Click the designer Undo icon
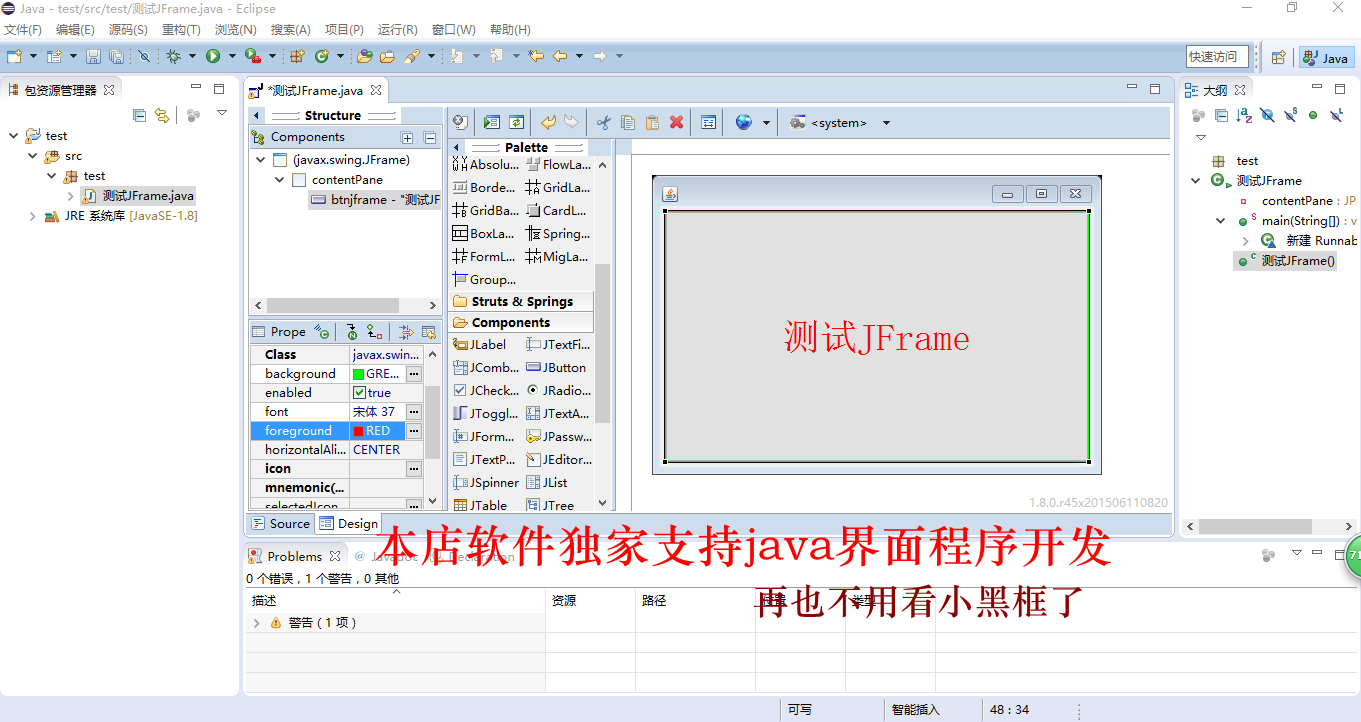 [548, 122]
